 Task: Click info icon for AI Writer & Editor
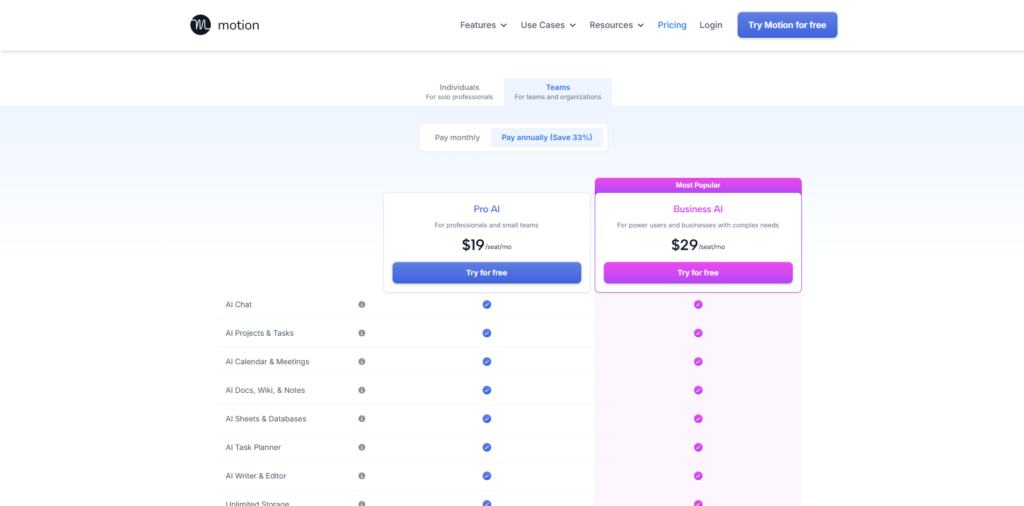362,476
